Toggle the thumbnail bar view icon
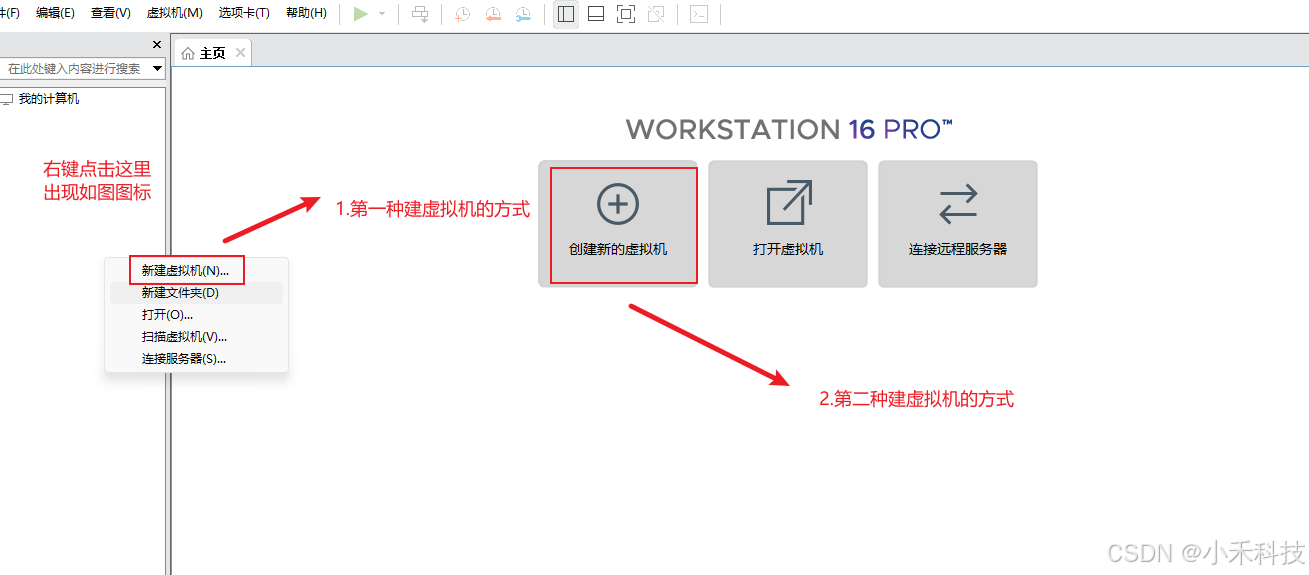Viewport: 1309px width, 575px height. point(596,14)
